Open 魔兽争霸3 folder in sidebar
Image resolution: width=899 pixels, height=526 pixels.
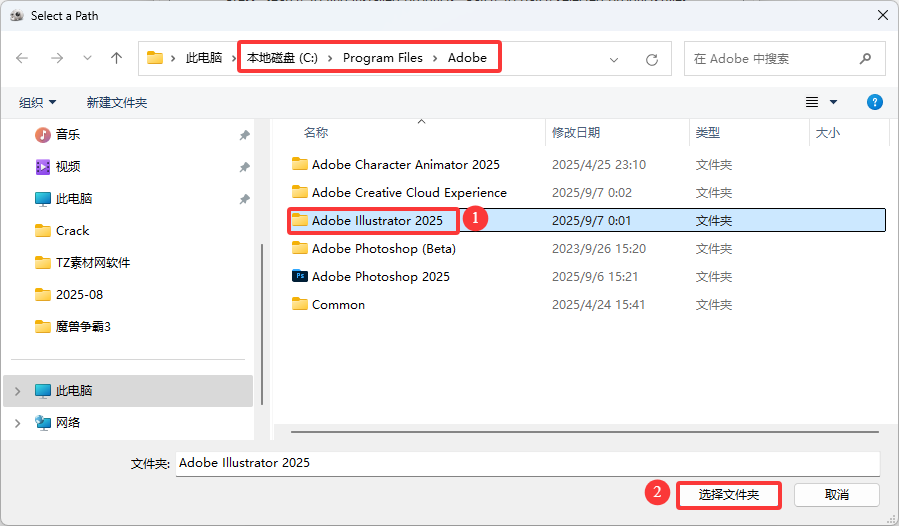[83, 327]
